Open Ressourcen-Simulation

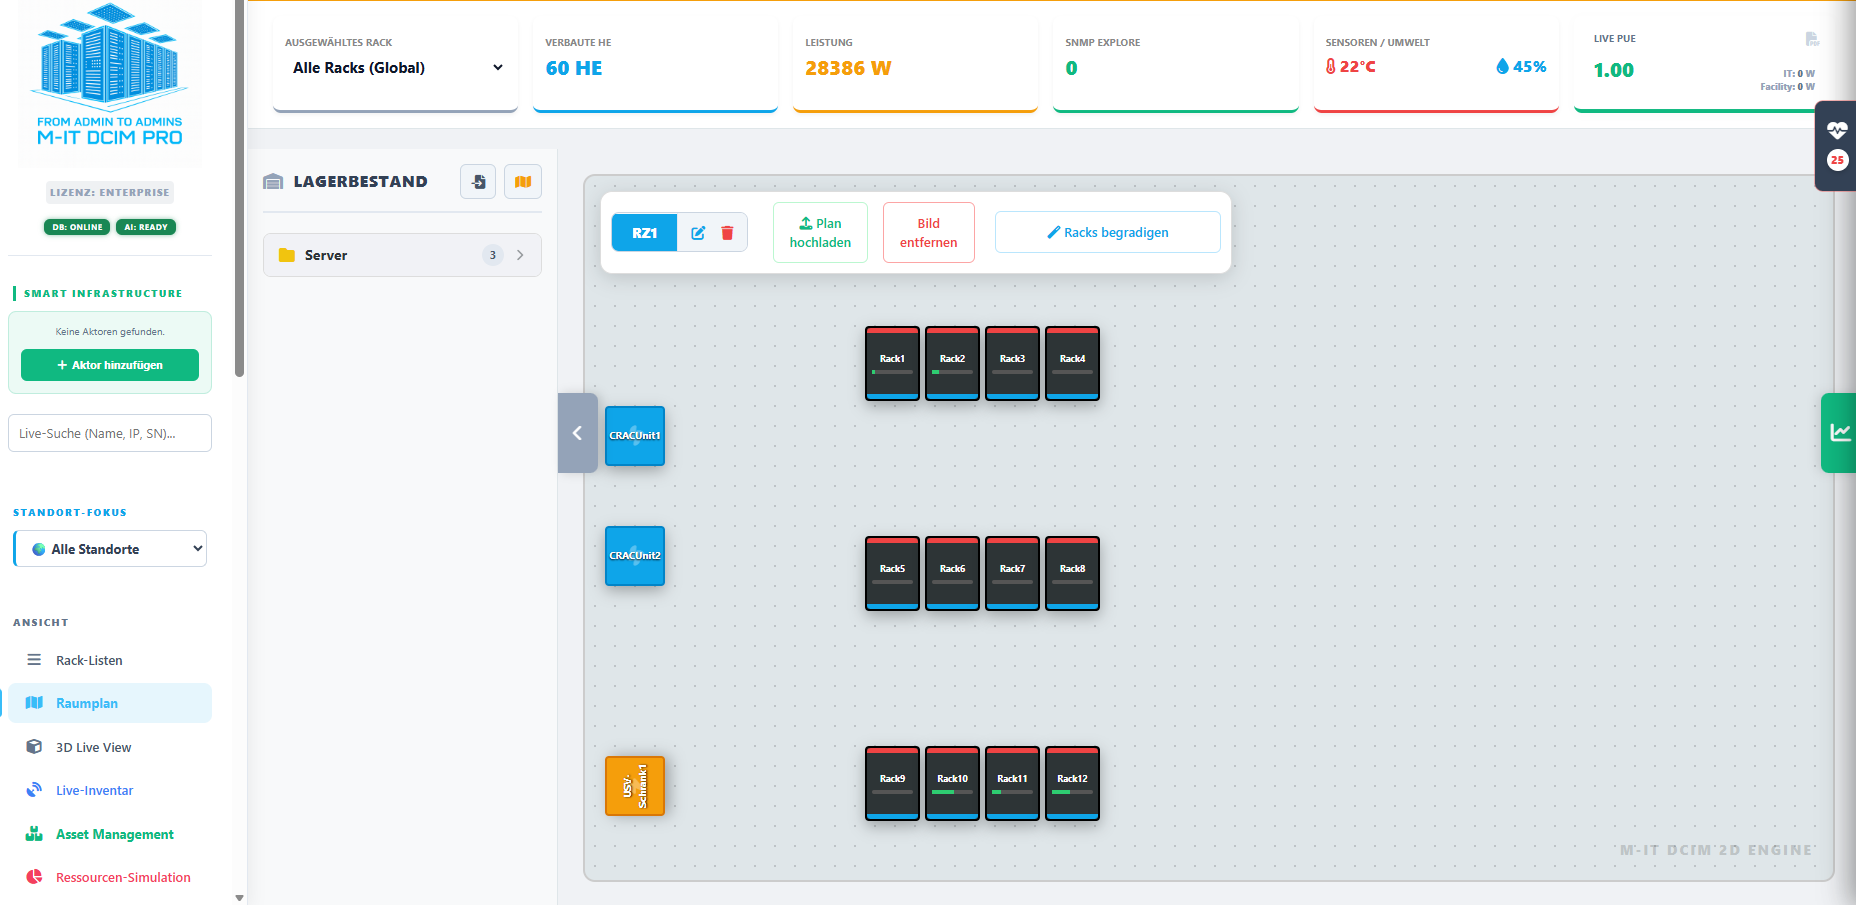coord(110,877)
